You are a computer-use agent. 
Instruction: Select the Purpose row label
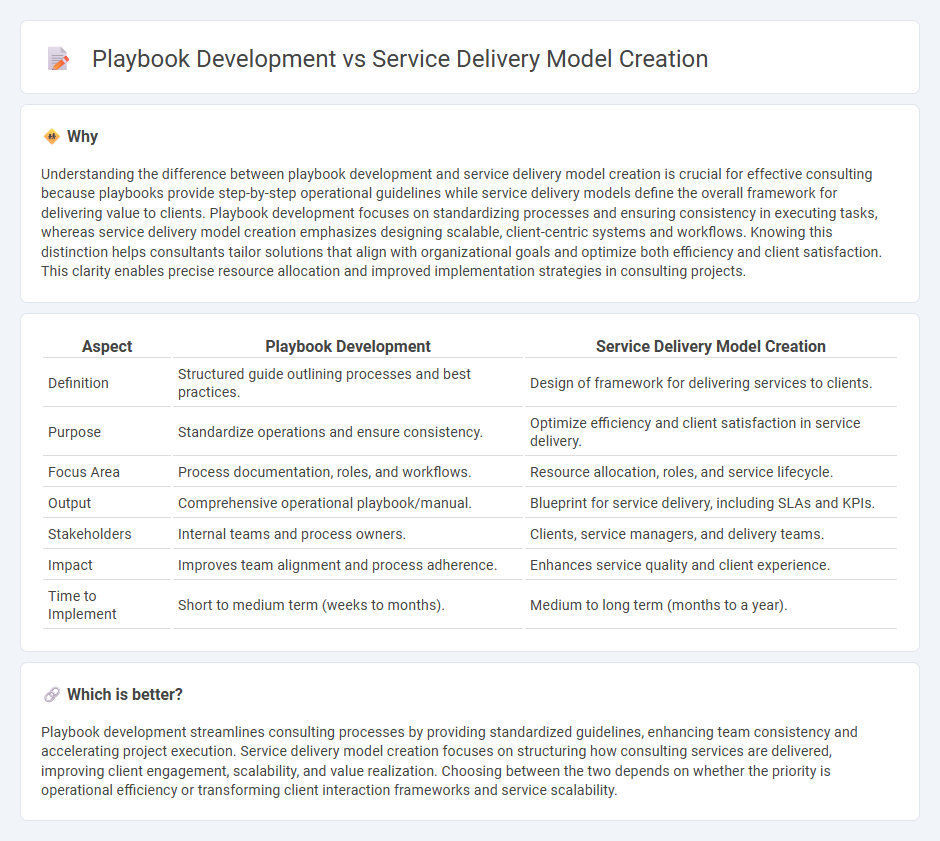(x=74, y=432)
